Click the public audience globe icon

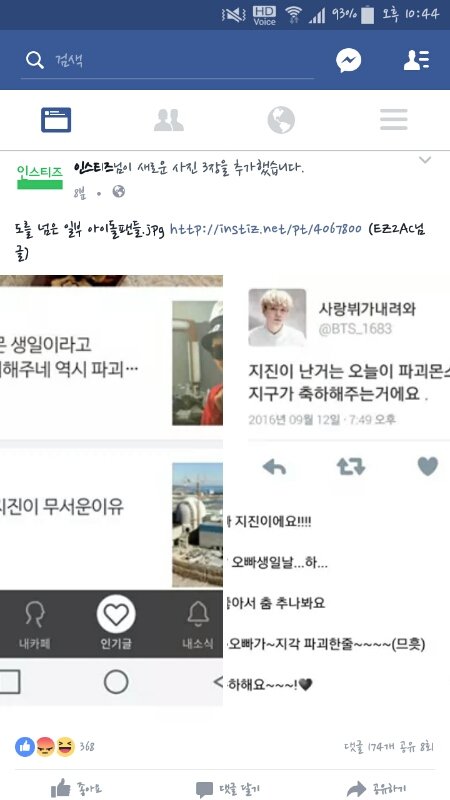click(118, 192)
